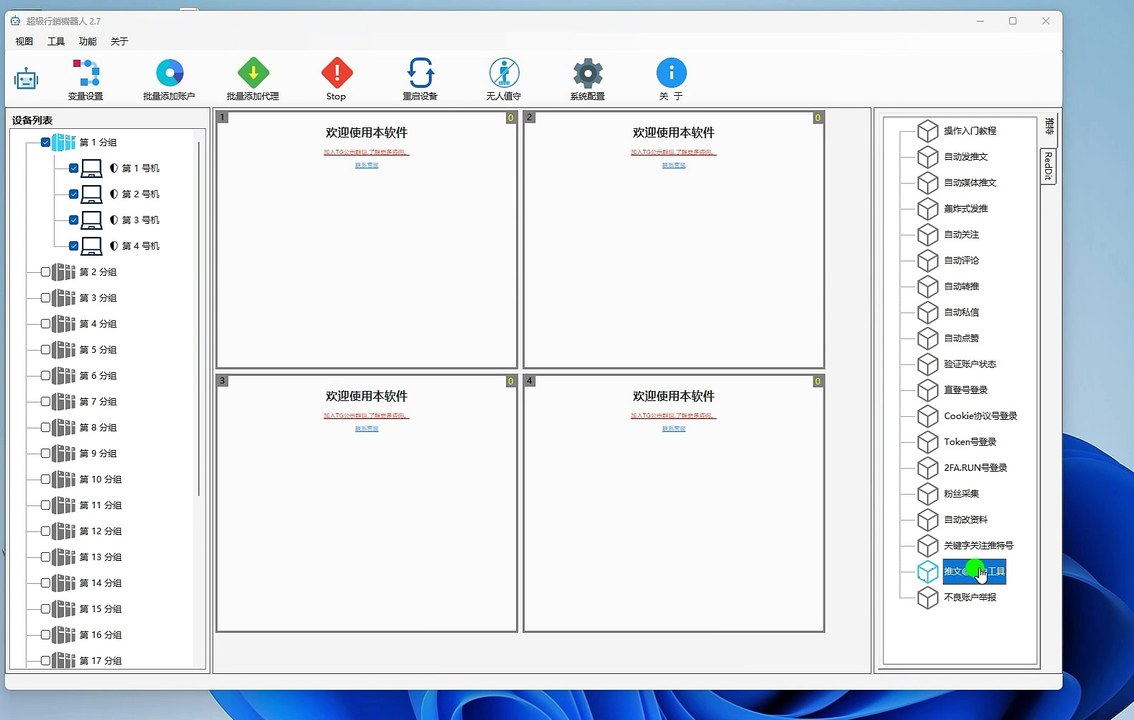Image resolution: width=1134 pixels, height=720 pixels.
Task: Open the 视图 menu
Action: [x=24, y=41]
